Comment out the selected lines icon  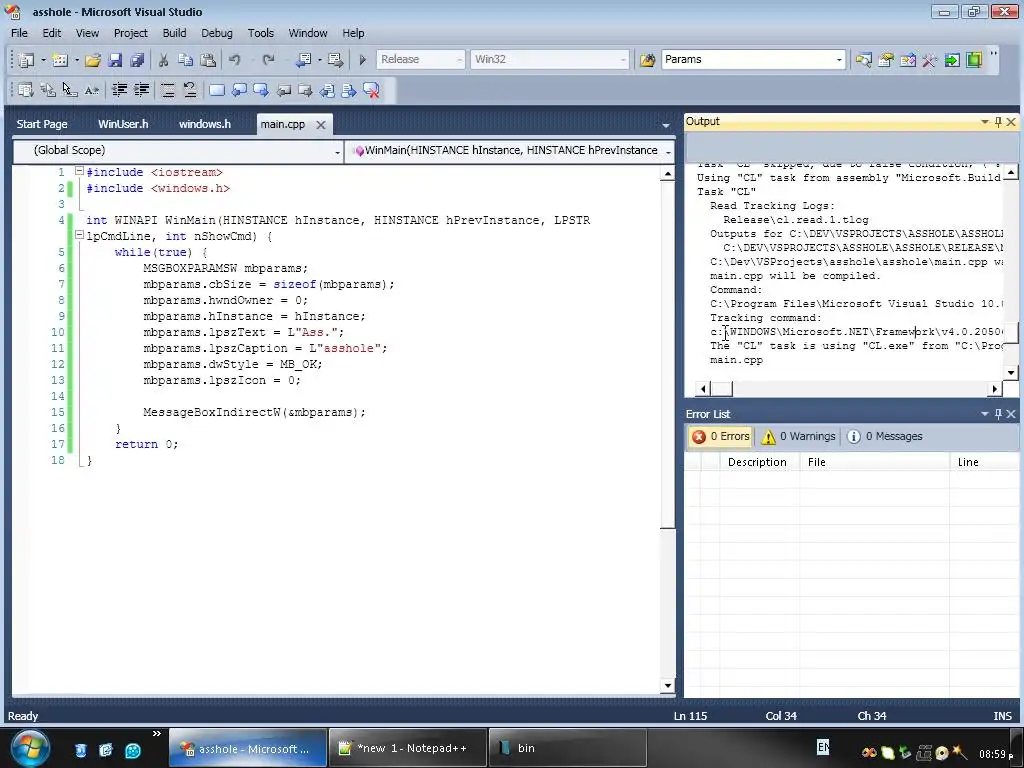168,90
